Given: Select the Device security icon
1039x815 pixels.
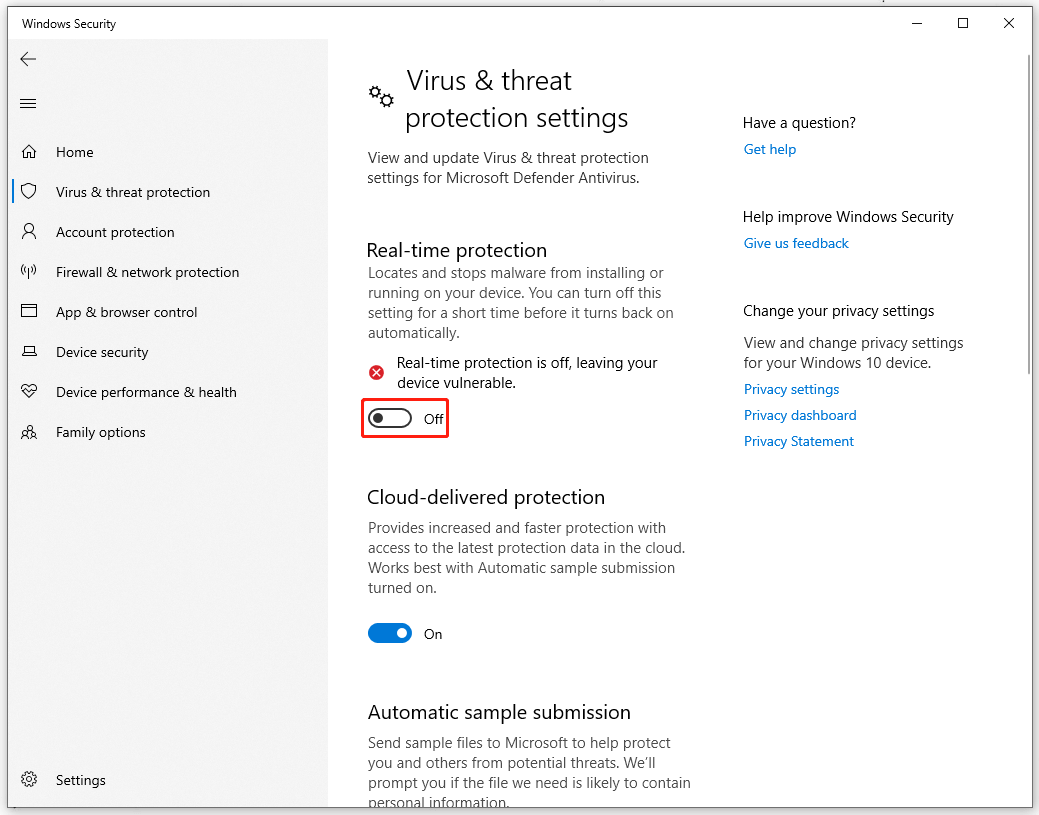Looking at the screenshot, I should [x=28, y=351].
